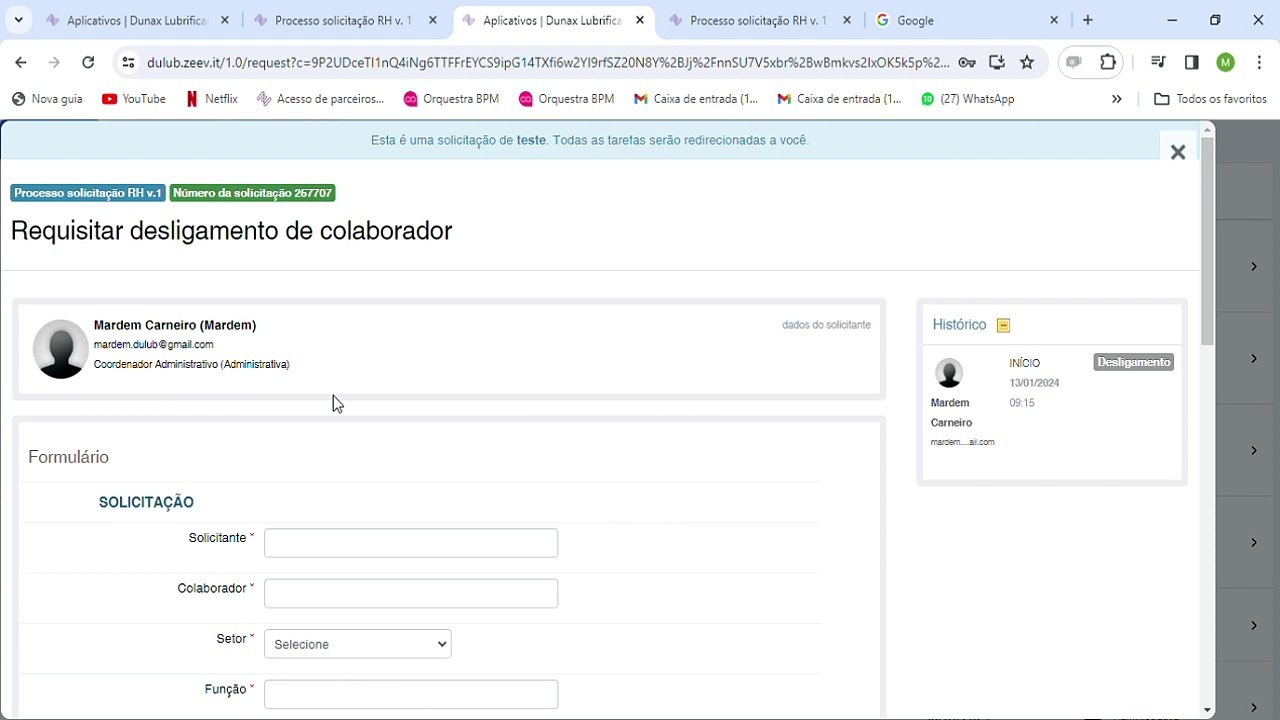The height and width of the screenshot is (720, 1280).
Task: Click the Desligamento badge in history
Action: (1133, 362)
